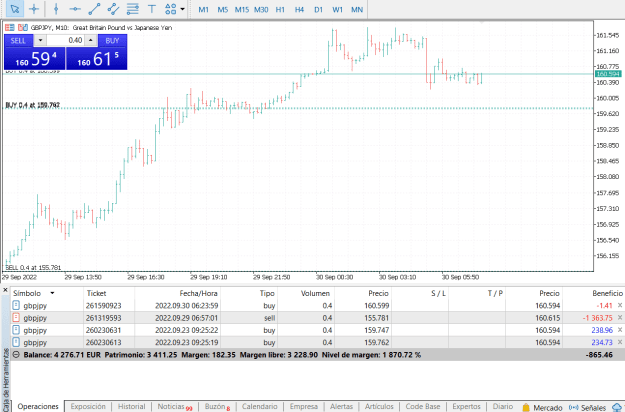Switch chart to W1 timeframe
Image resolution: width=625 pixels, height=412 pixels.
(x=338, y=10)
